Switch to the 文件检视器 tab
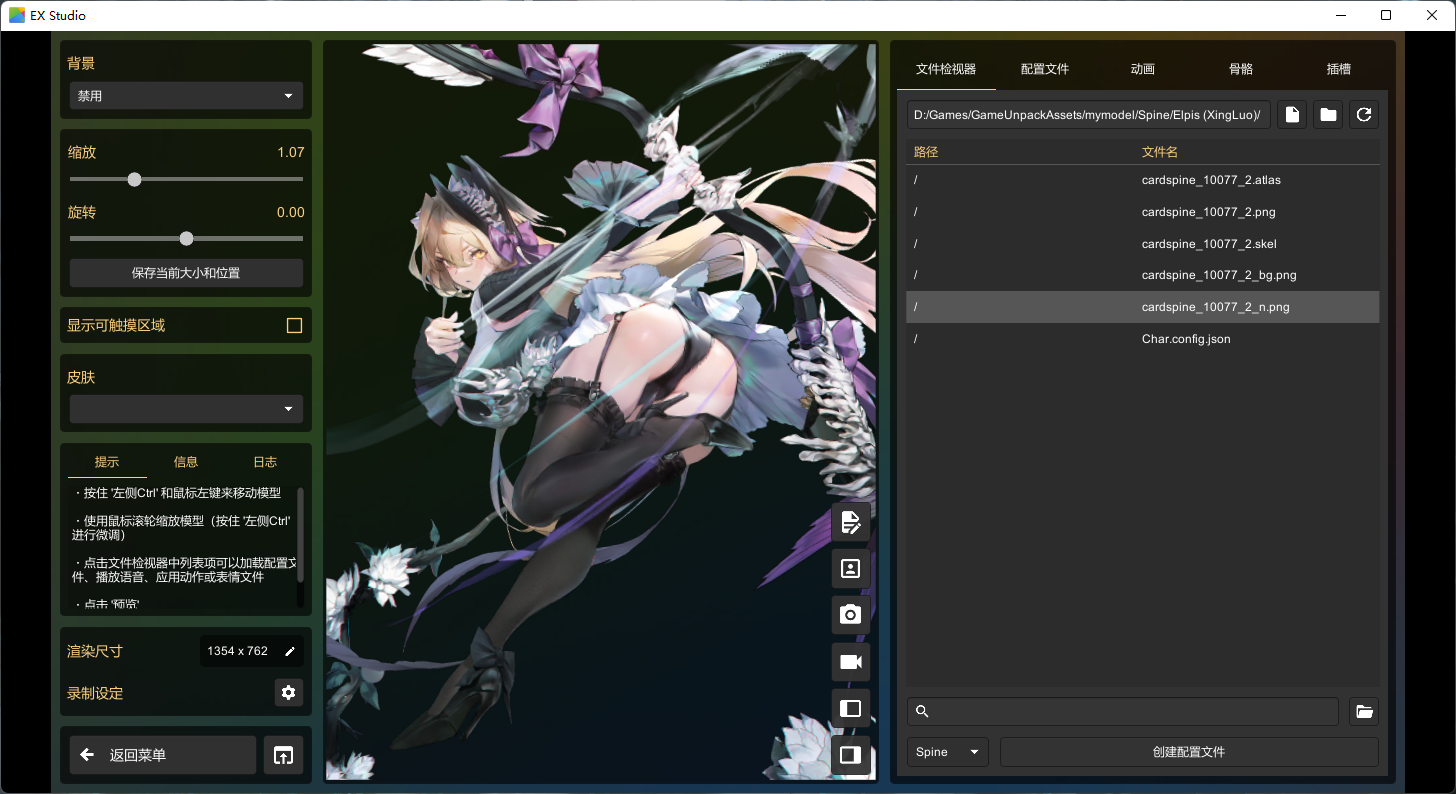 (946, 69)
